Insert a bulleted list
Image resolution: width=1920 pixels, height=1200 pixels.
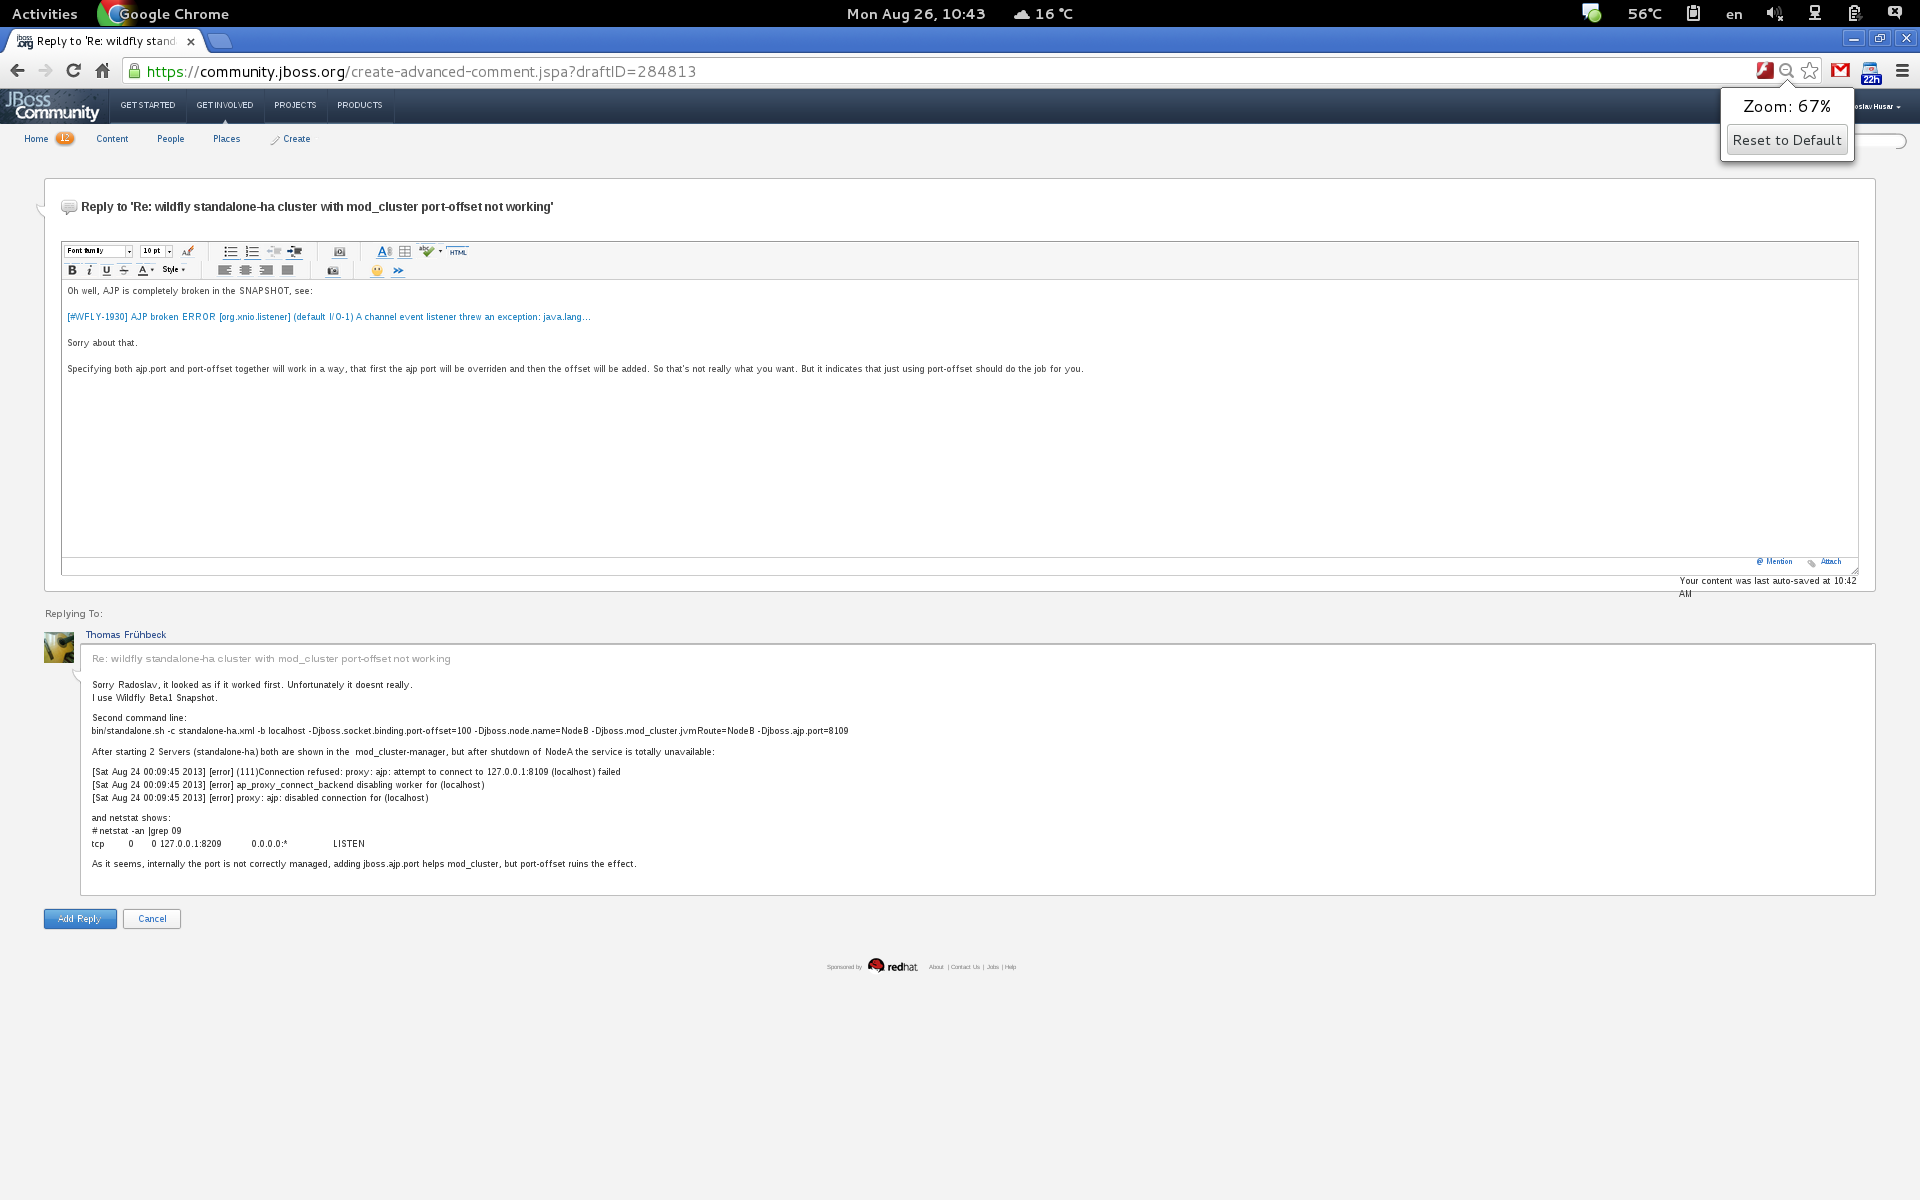pos(230,252)
